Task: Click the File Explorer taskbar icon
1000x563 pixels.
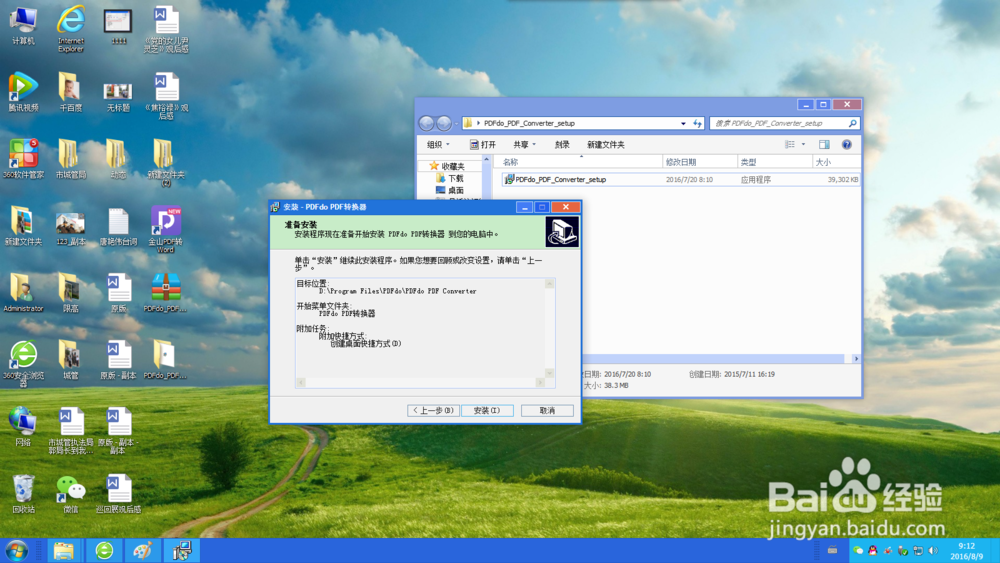Action: pos(63,551)
